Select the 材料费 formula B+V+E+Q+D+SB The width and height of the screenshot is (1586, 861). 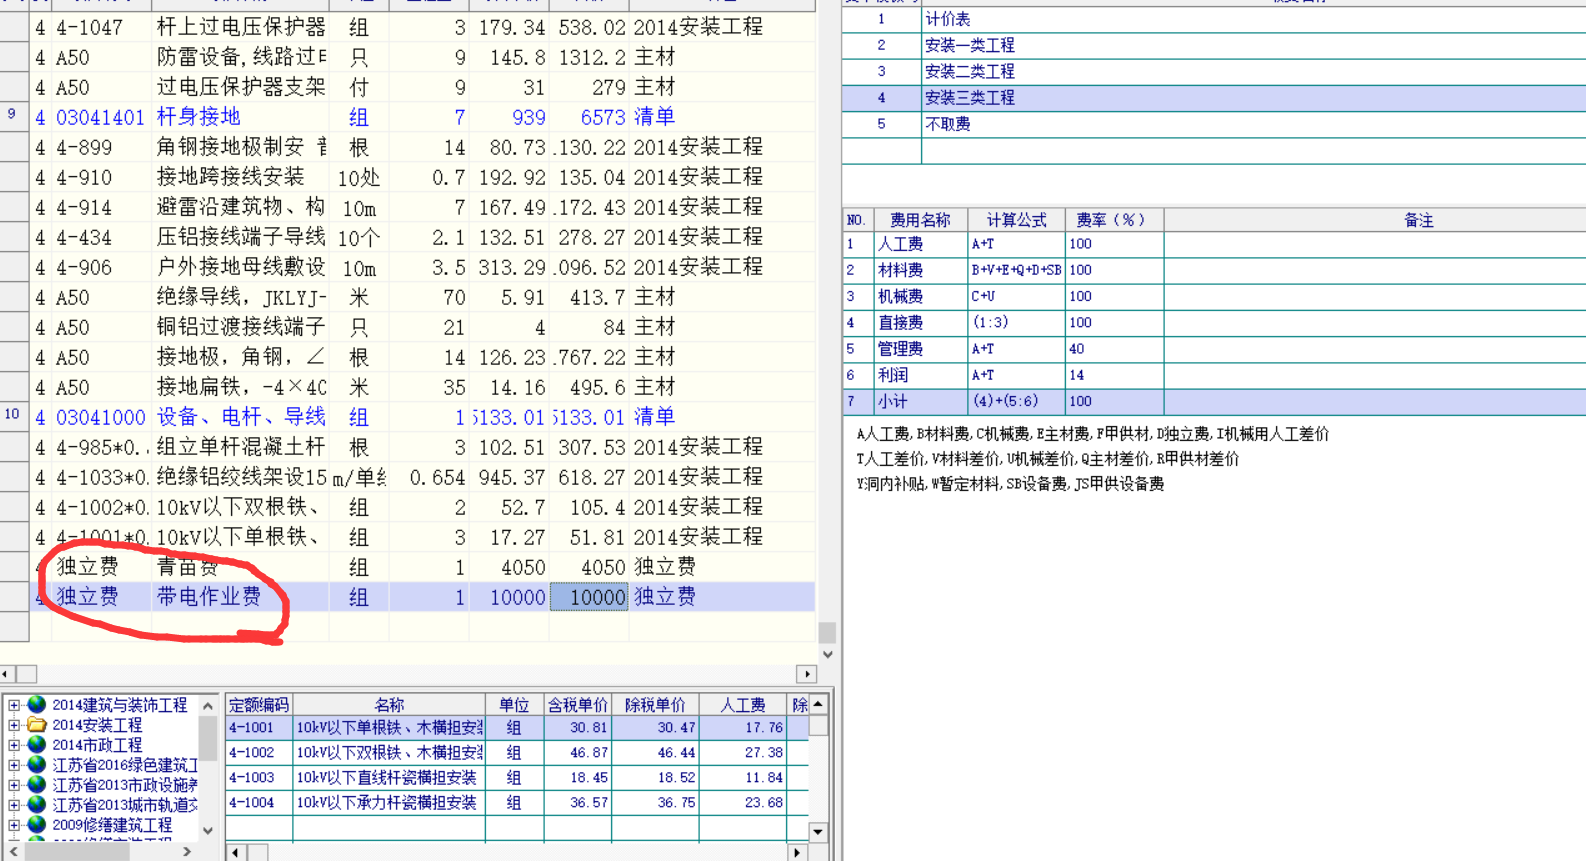point(1016,270)
